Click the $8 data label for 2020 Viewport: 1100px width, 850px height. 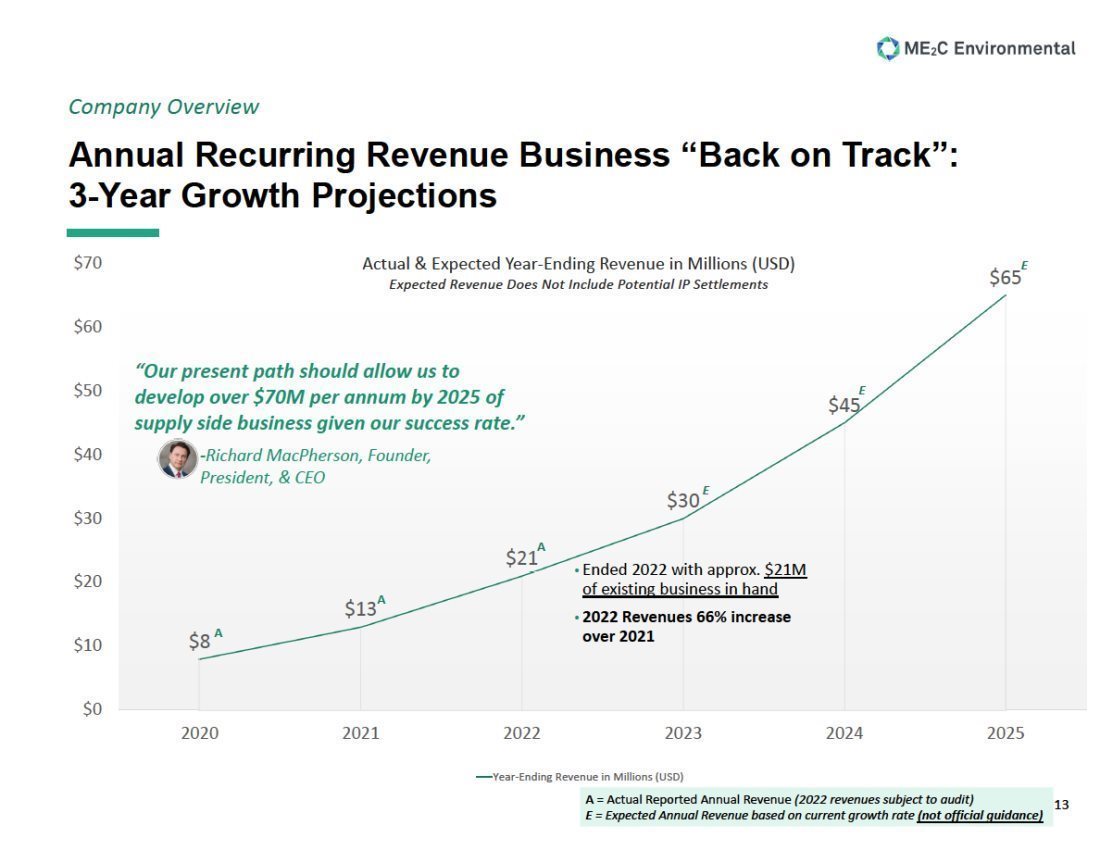[200, 641]
